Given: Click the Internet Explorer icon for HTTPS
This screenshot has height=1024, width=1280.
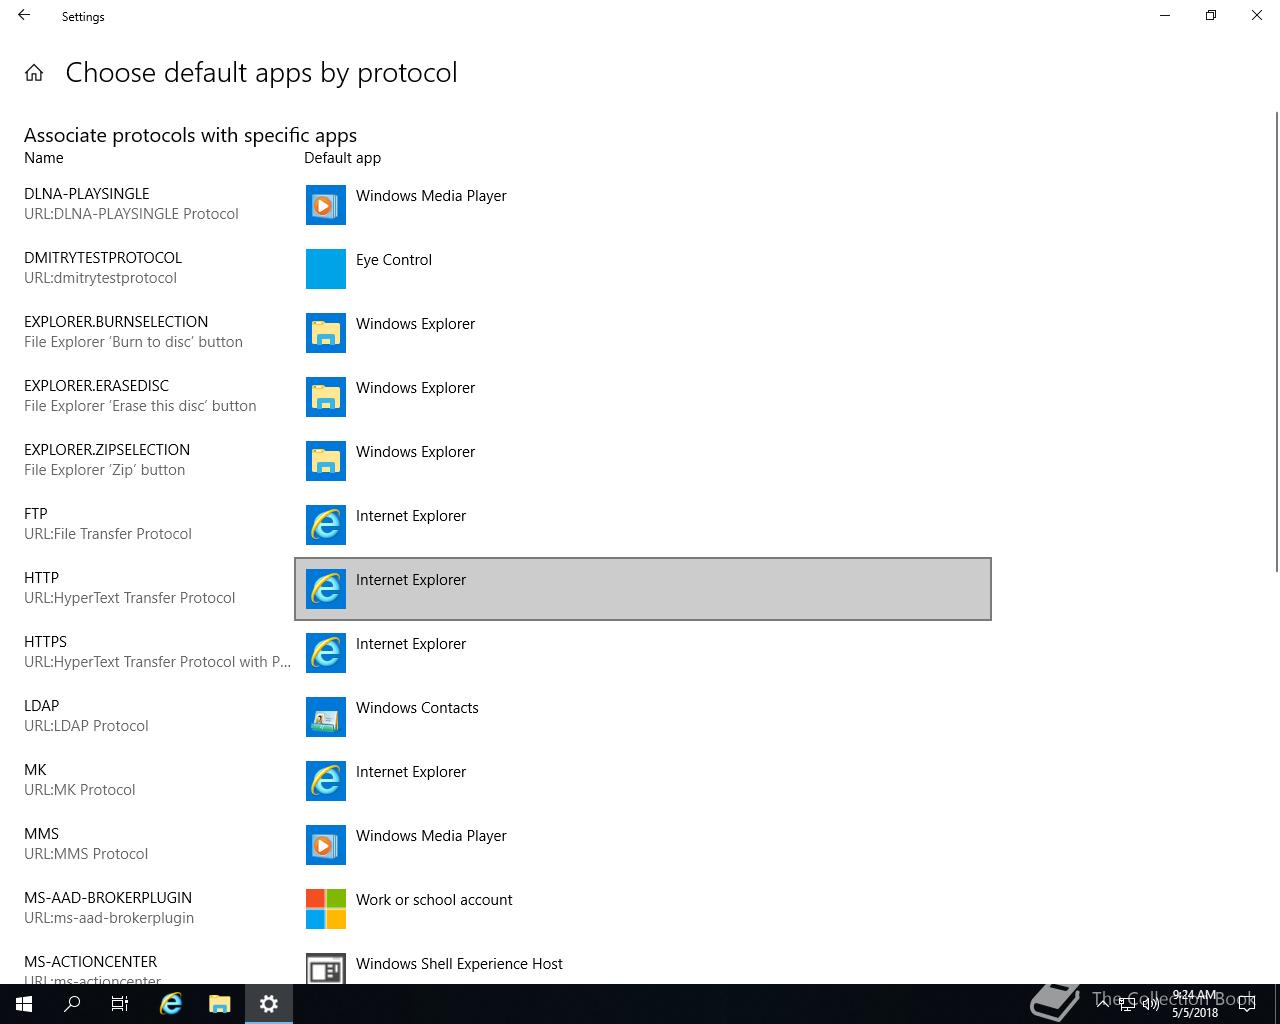Looking at the screenshot, I should (326, 653).
